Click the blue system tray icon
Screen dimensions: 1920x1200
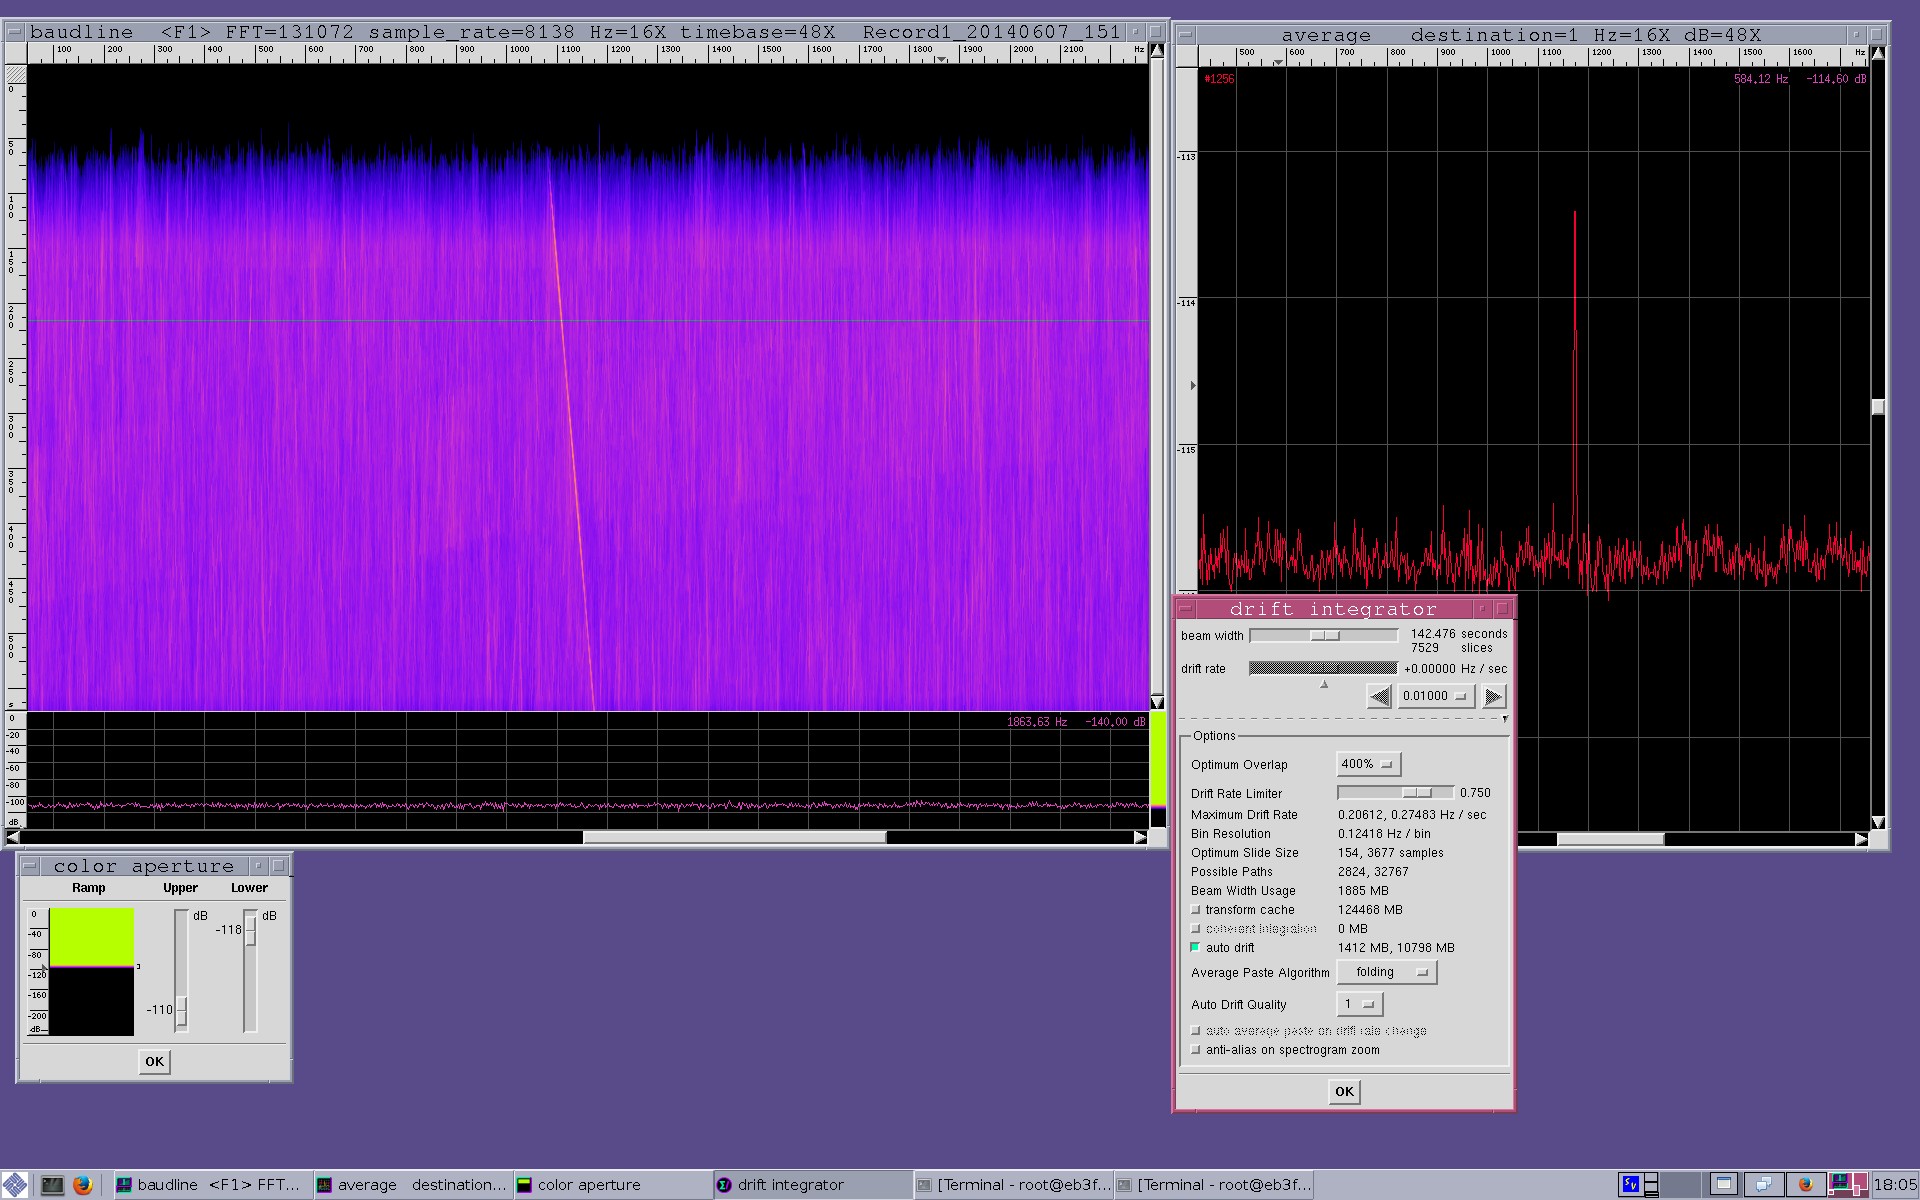[x=1631, y=1185]
